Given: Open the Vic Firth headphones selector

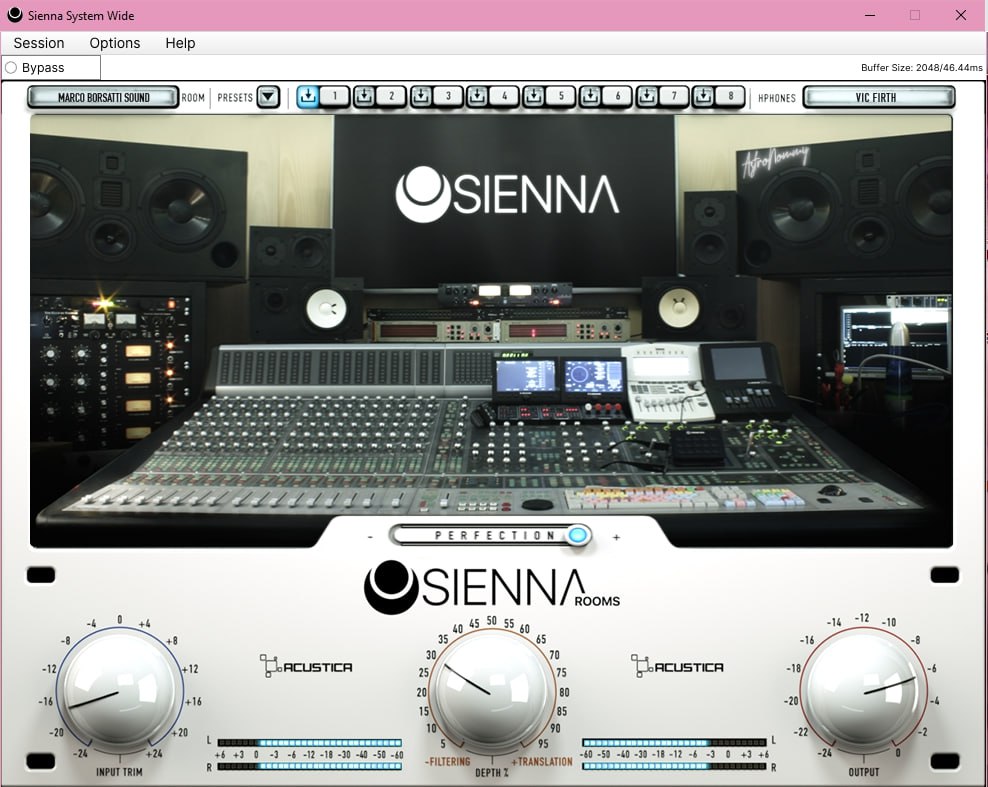Looking at the screenshot, I should (x=879, y=97).
